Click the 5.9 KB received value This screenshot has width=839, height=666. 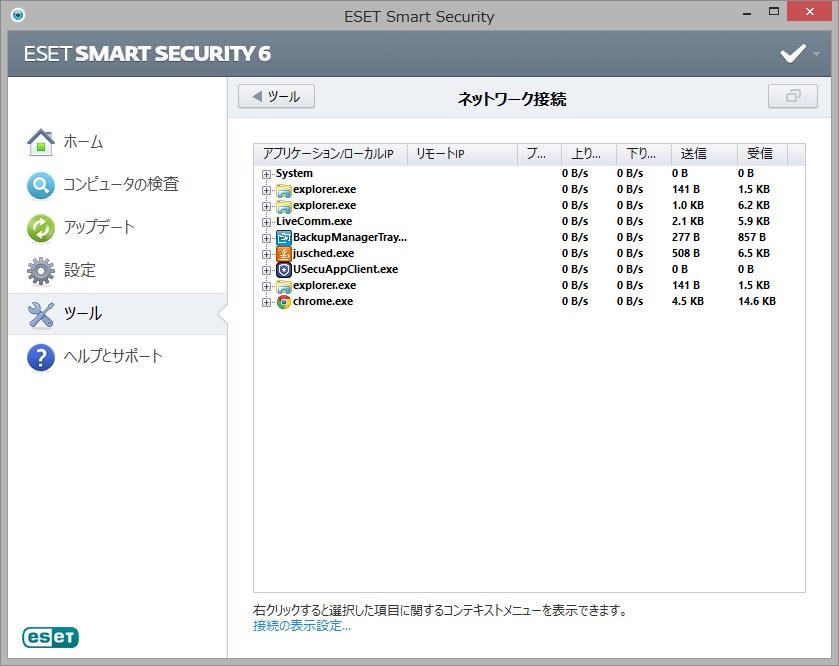click(x=753, y=221)
